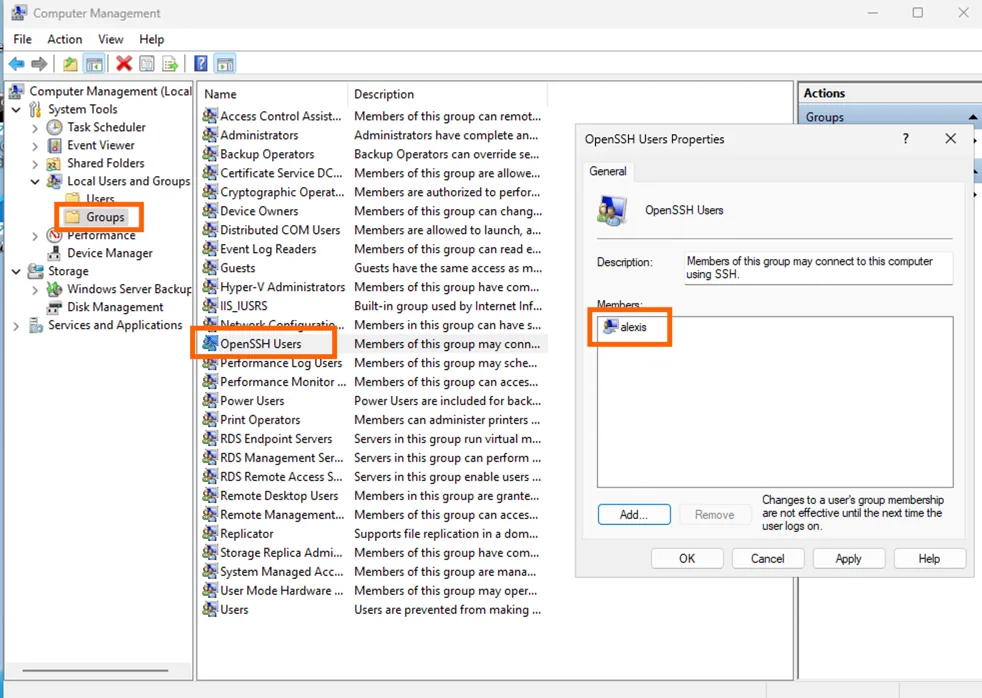This screenshot has height=698, width=982.
Task: Collapse the System Tools tree node
Action: (x=16, y=110)
